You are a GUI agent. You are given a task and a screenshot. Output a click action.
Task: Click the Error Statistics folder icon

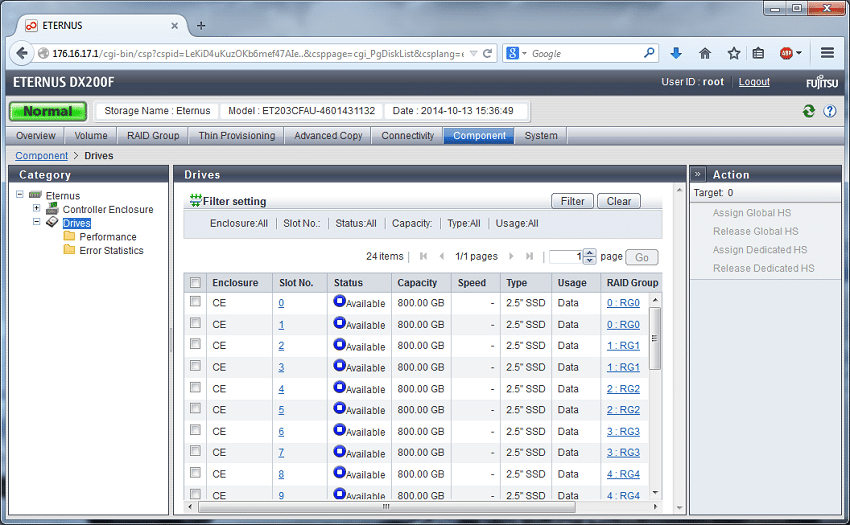click(x=69, y=249)
